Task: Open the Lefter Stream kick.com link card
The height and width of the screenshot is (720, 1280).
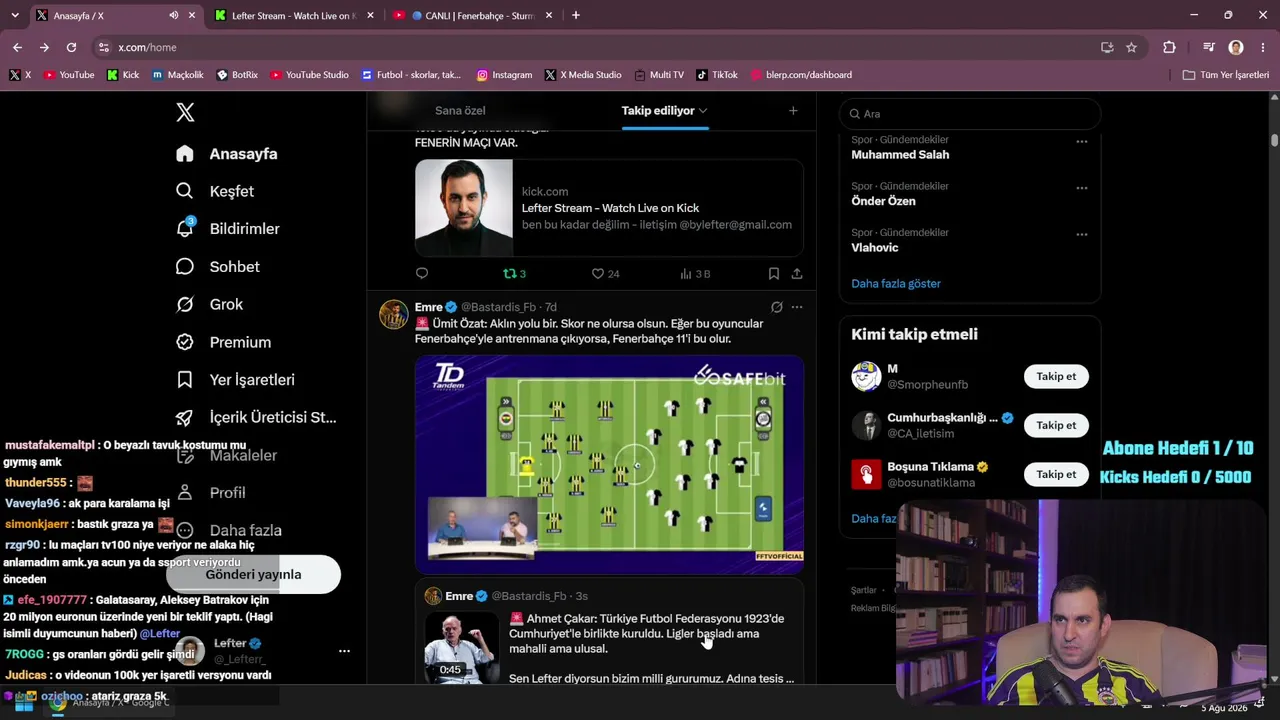Action: 609,208
